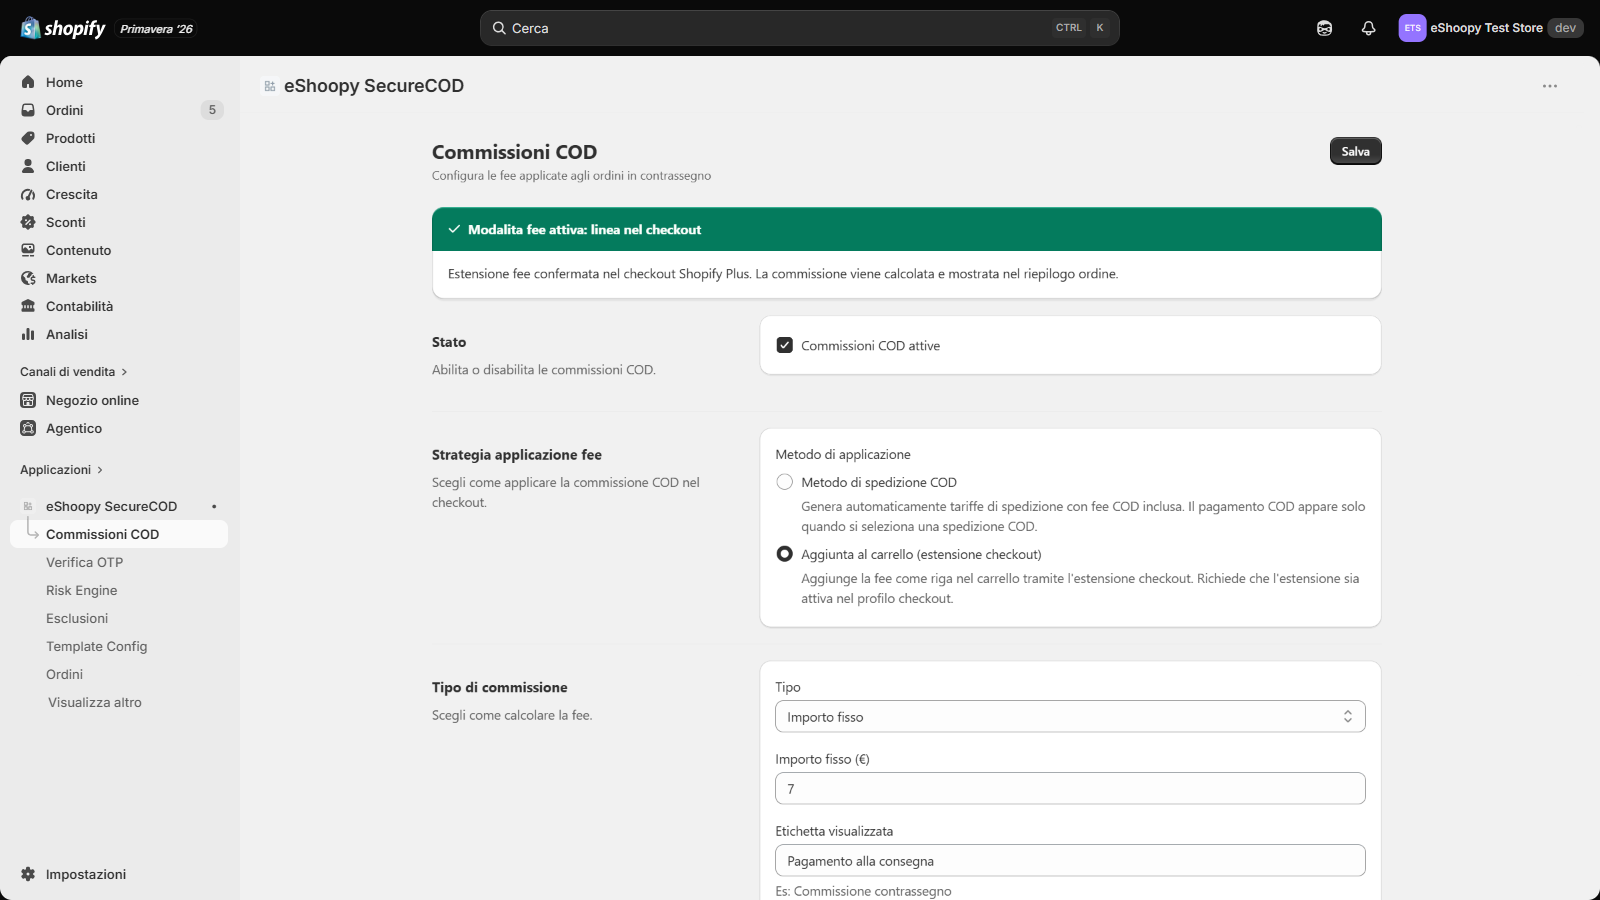This screenshot has width=1600, height=900.
Task: Select Aggiunta al carrello radio option
Action: [x=785, y=554]
